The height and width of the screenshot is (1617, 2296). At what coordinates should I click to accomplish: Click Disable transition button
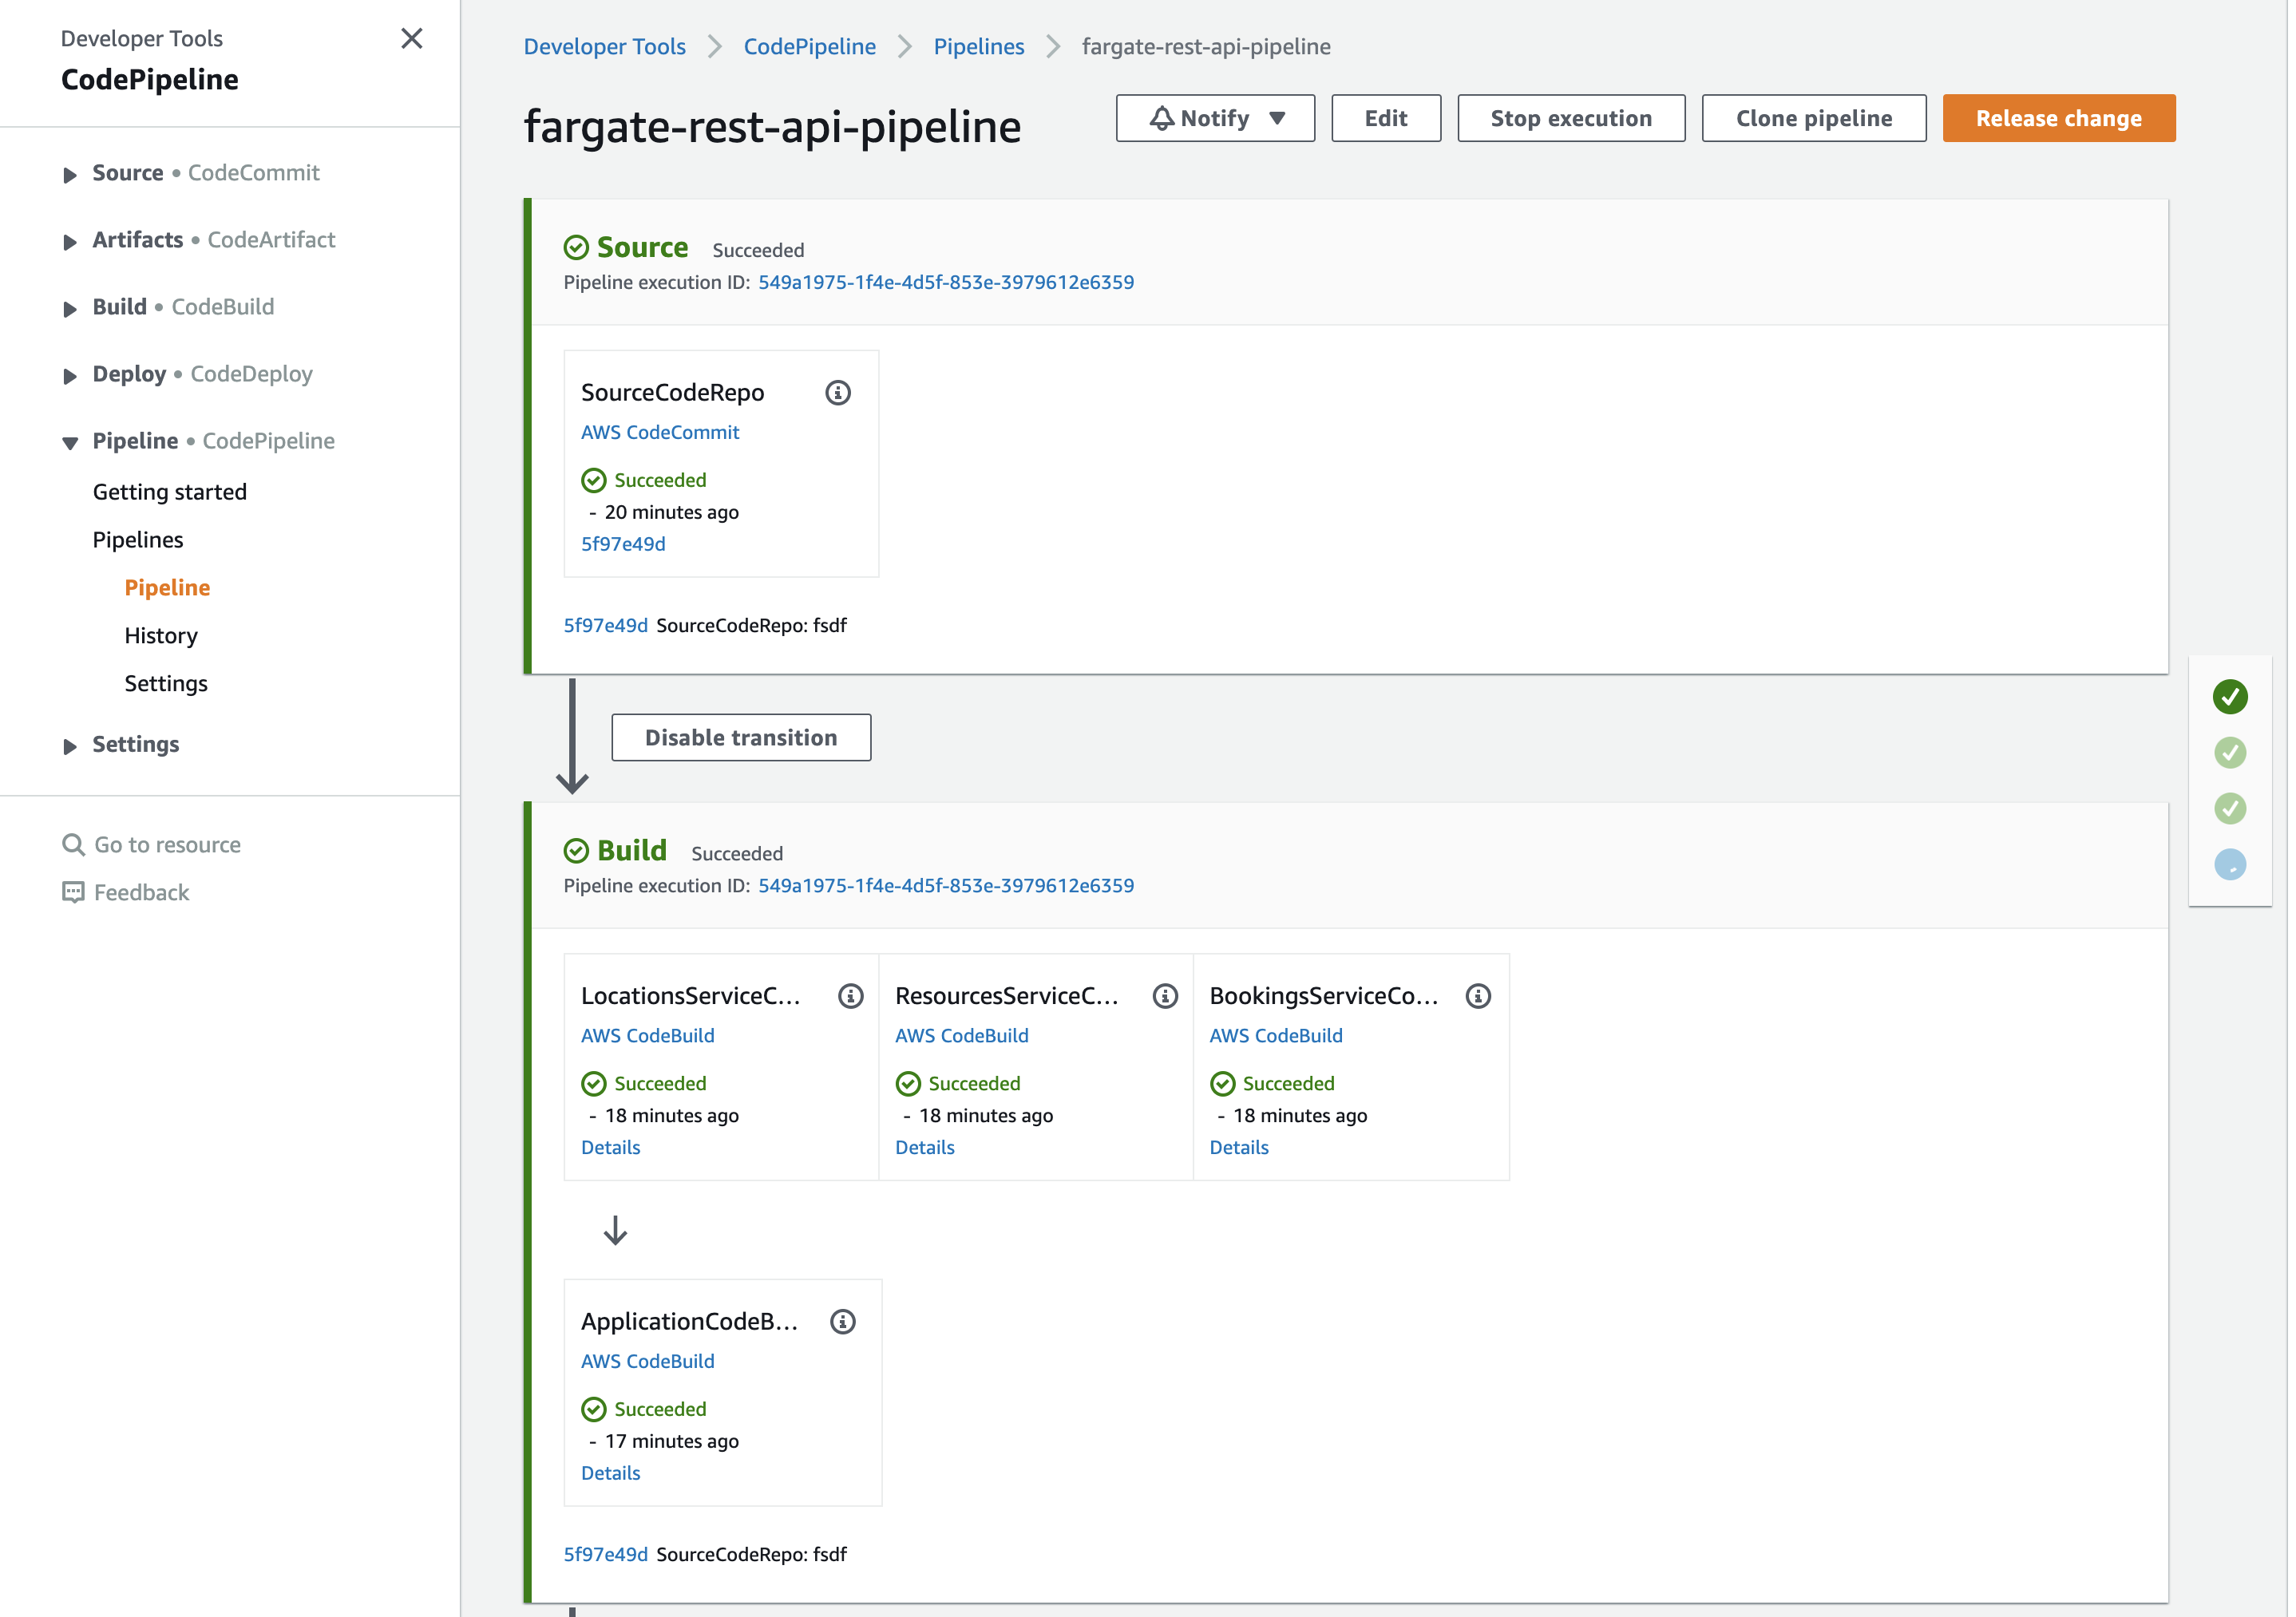coord(741,737)
